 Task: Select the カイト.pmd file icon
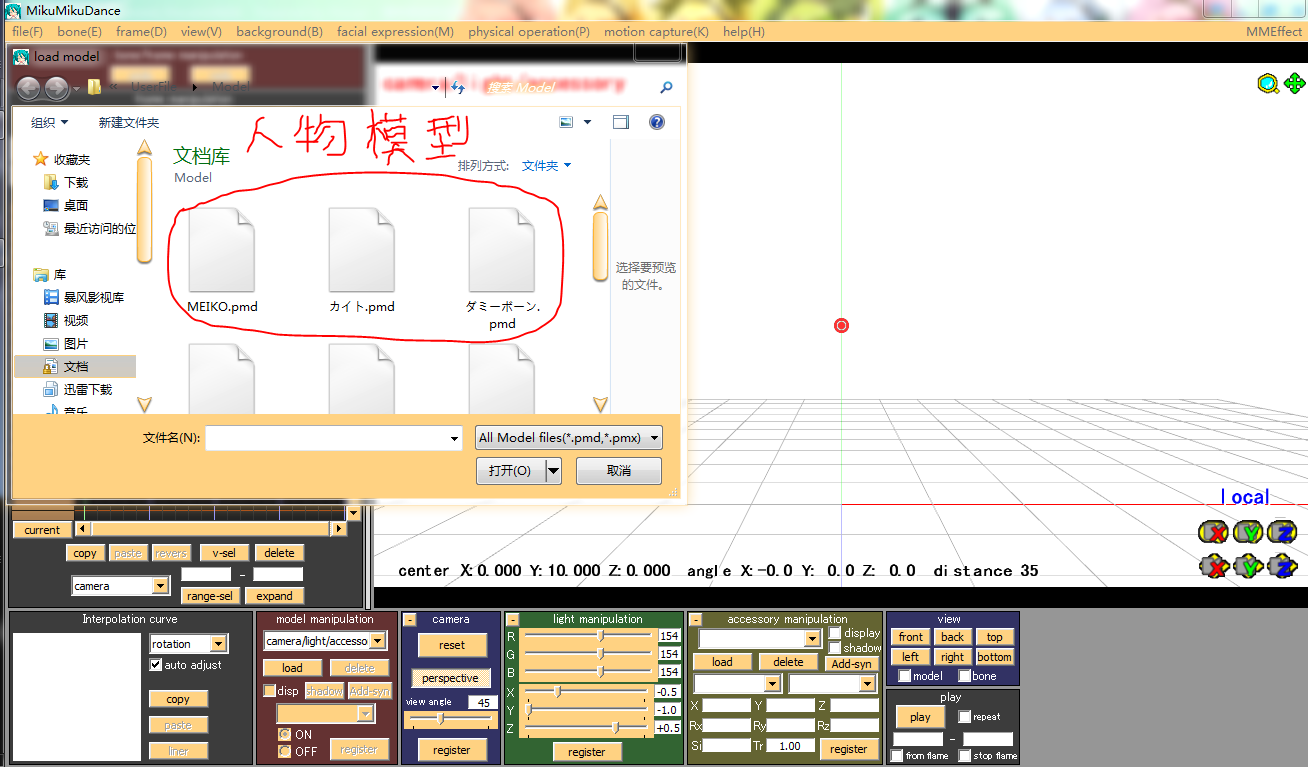(x=362, y=250)
